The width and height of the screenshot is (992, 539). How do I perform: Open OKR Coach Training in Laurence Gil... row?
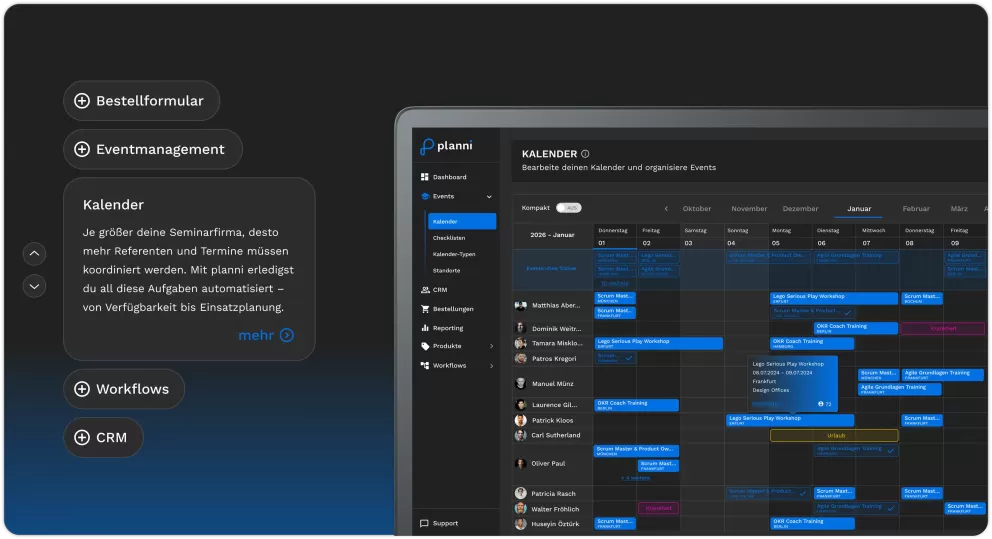pyautogui.click(x=636, y=405)
